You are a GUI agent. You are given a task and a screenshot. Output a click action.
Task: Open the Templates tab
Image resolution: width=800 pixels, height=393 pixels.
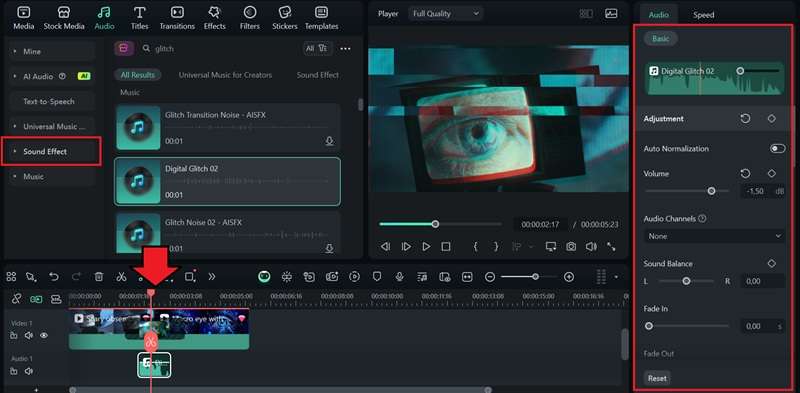pos(321,18)
